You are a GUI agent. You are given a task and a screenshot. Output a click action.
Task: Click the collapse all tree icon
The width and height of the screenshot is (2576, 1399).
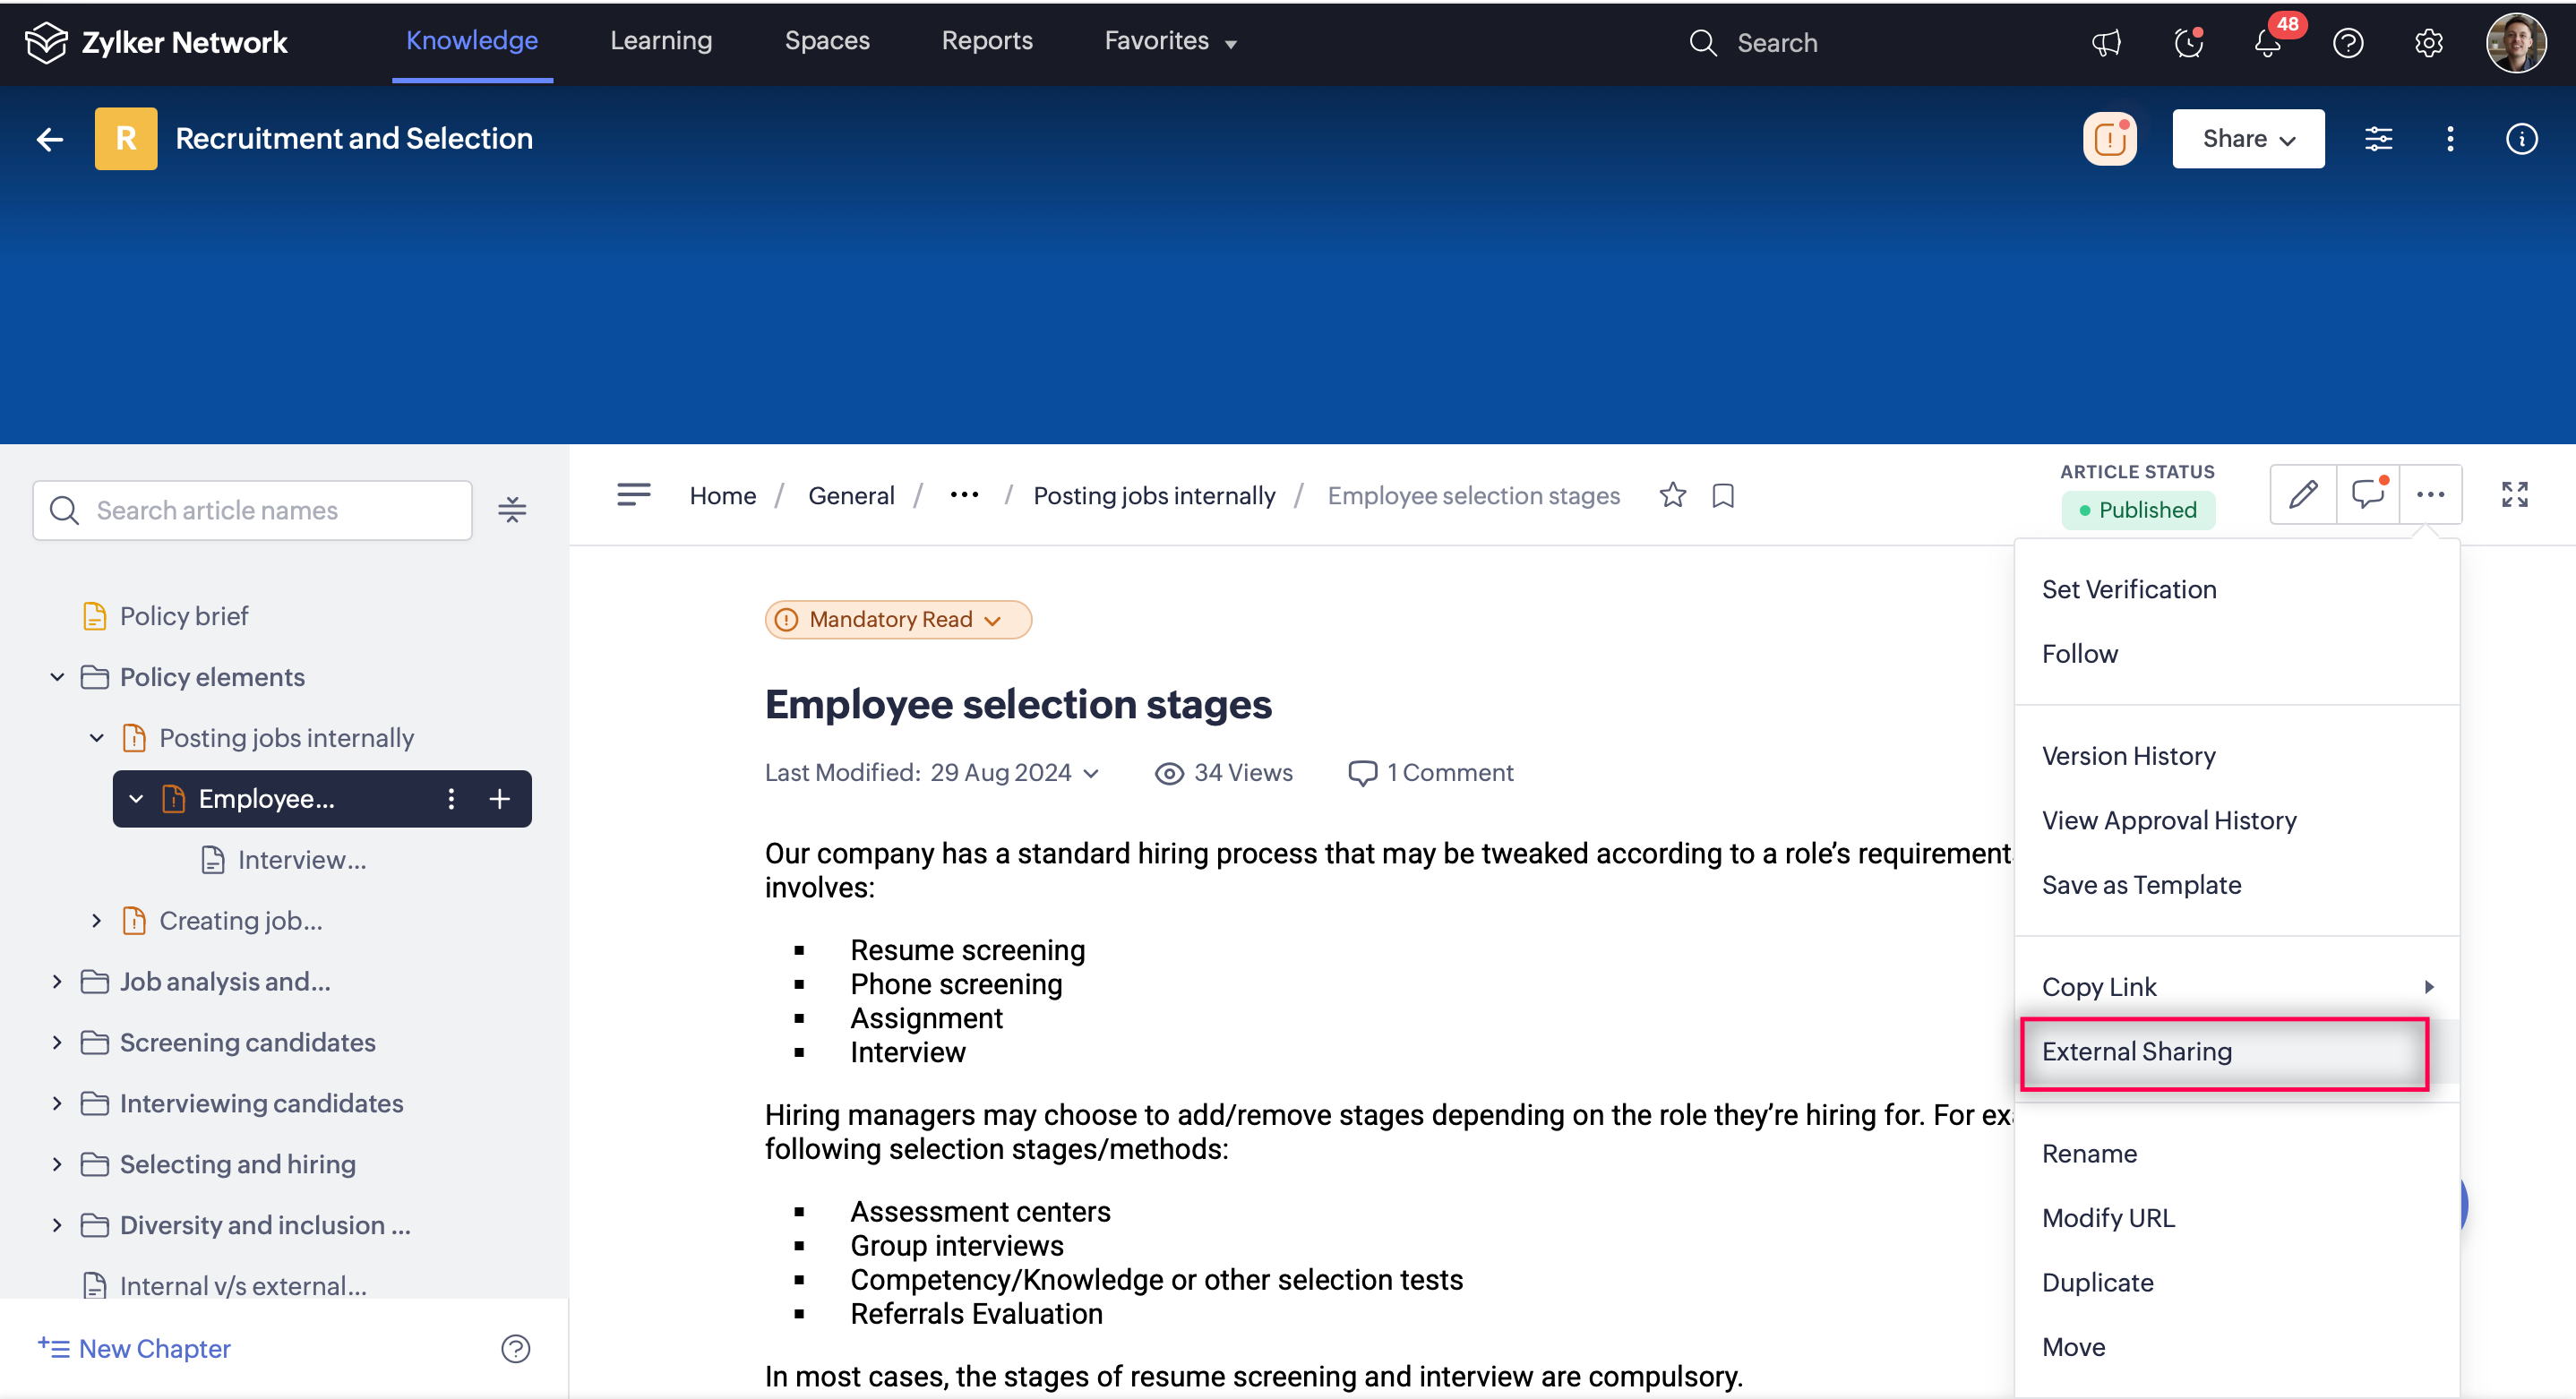click(512, 510)
